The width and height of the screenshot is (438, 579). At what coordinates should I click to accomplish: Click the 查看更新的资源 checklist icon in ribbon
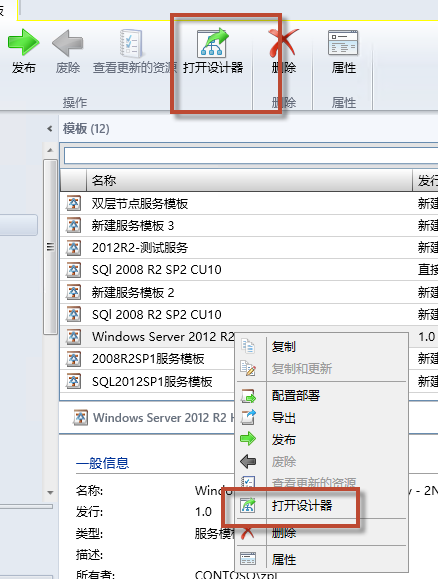click(131, 43)
